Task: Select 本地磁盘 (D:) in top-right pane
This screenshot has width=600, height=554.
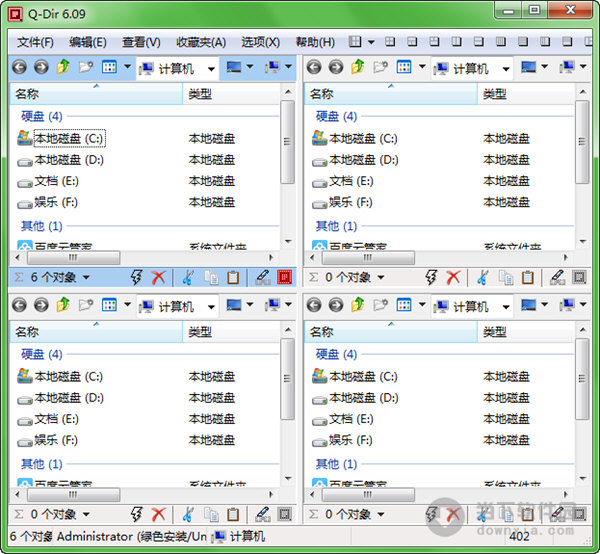Action: click(x=363, y=160)
